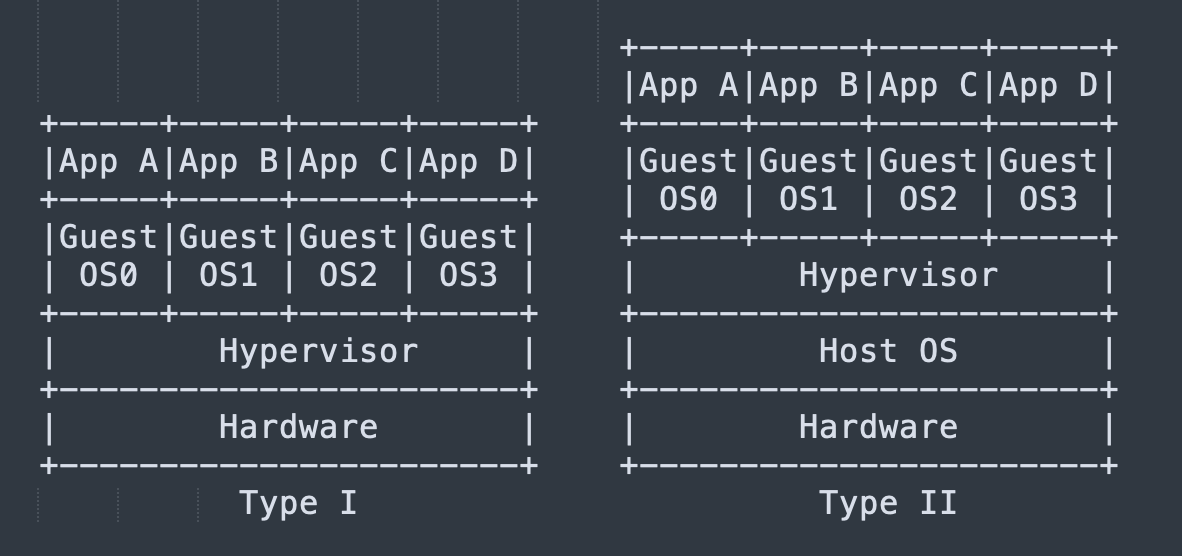
Task: Click Hardware in the Type I diagram
Action: pos(298,428)
